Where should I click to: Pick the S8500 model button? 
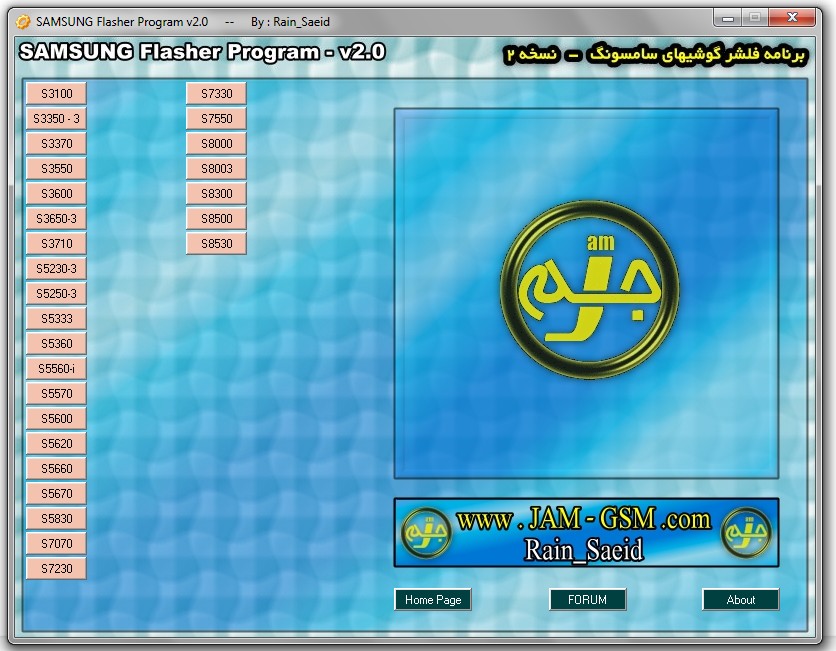(x=216, y=219)
